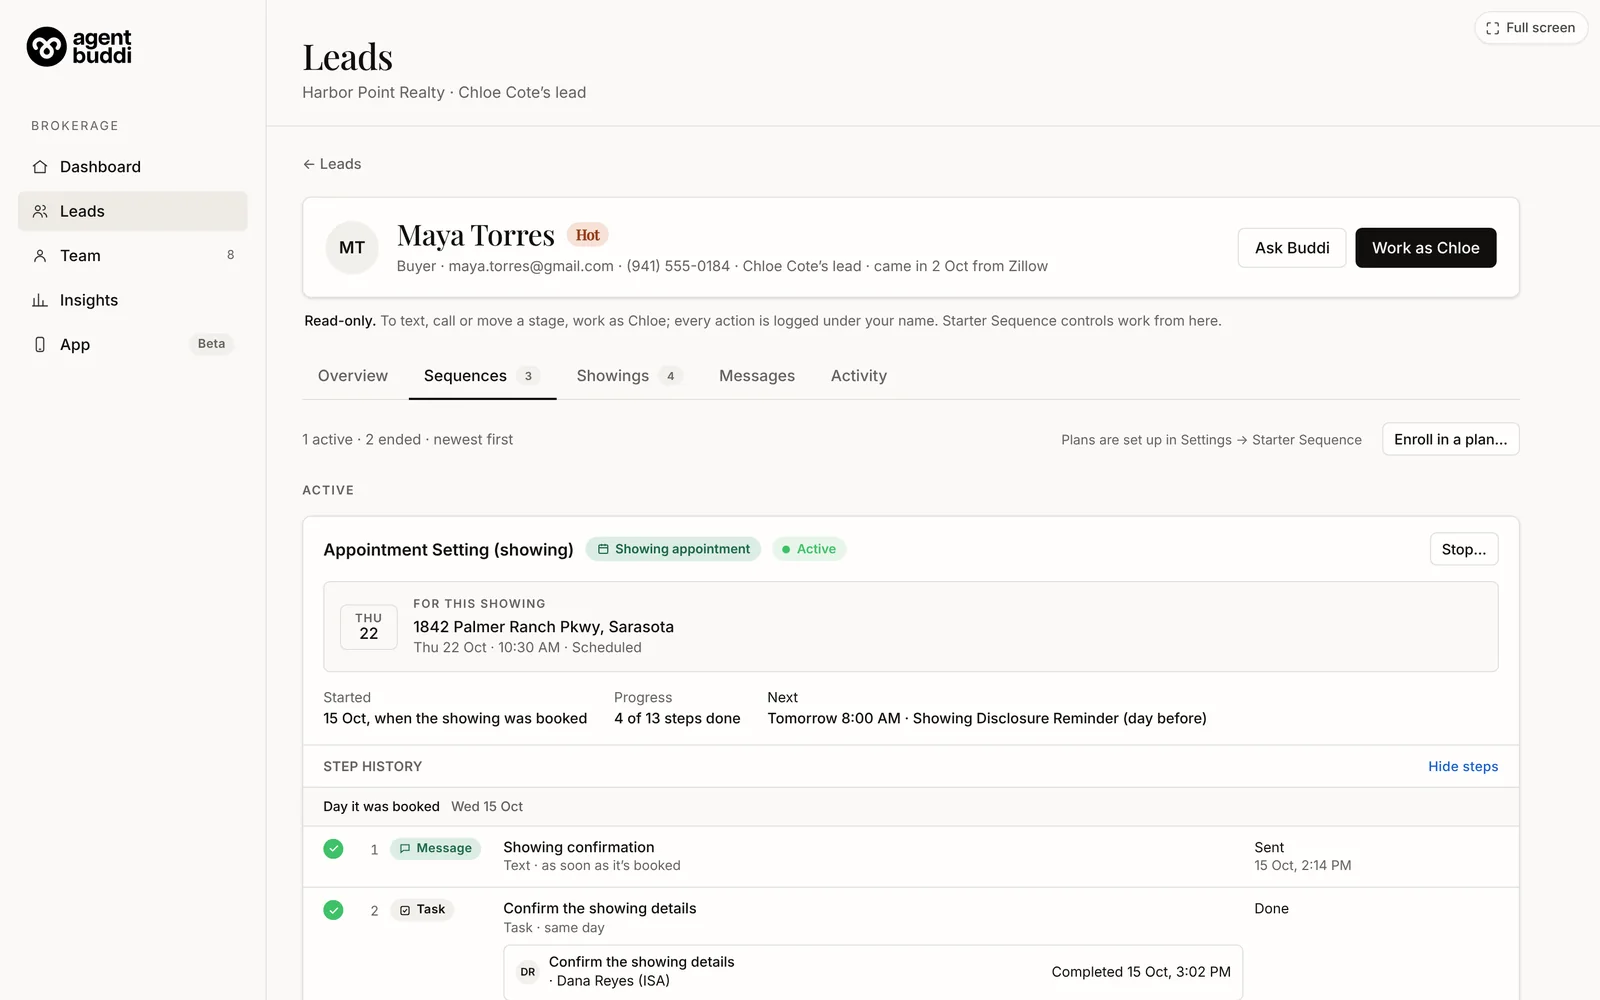Click the Hot status badge
This screenshot has width=1600, height=1000.
588,235
